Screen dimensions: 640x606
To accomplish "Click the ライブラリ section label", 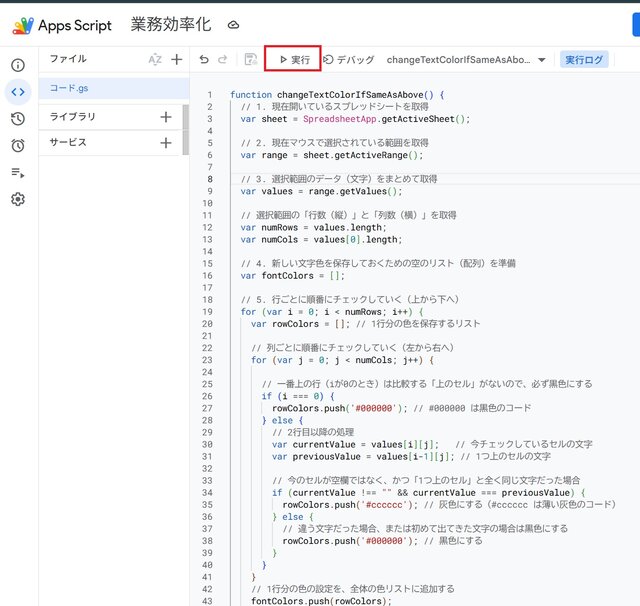I will tap(72, 117).
